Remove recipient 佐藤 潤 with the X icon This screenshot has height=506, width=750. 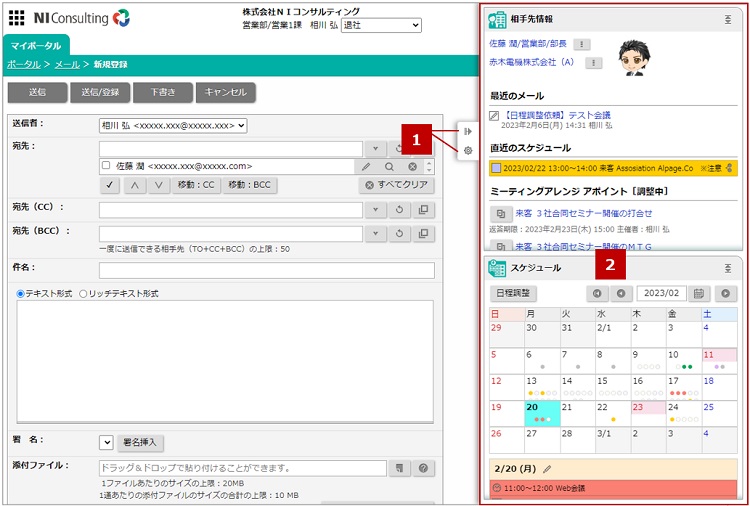412,166
